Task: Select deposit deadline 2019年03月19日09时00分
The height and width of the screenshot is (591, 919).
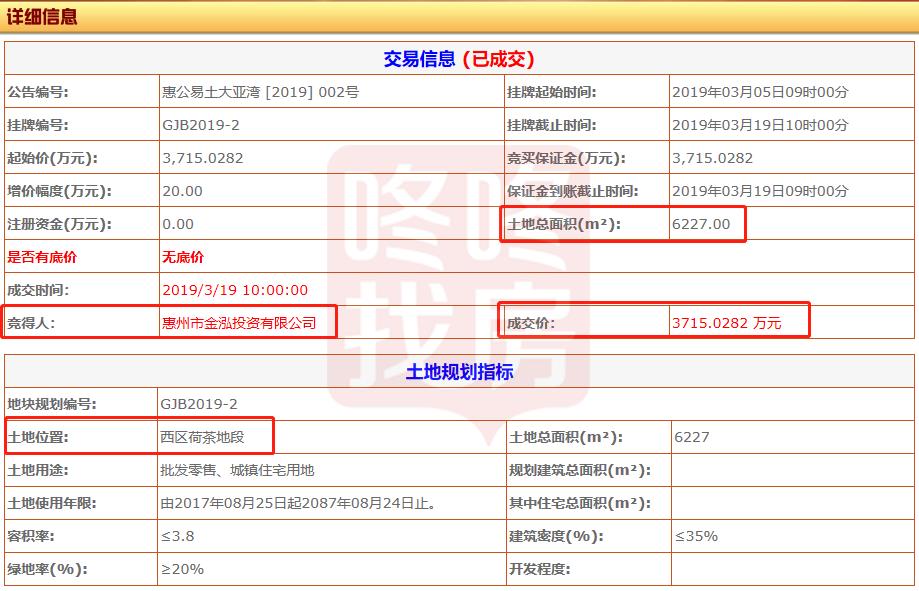Action: [760, 191]
